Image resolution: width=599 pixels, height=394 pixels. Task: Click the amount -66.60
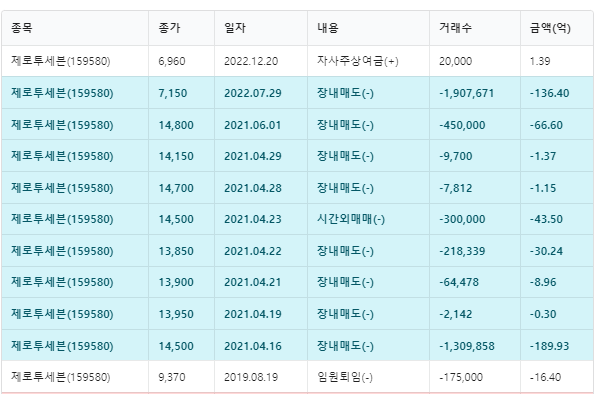(x=546, y=125)
